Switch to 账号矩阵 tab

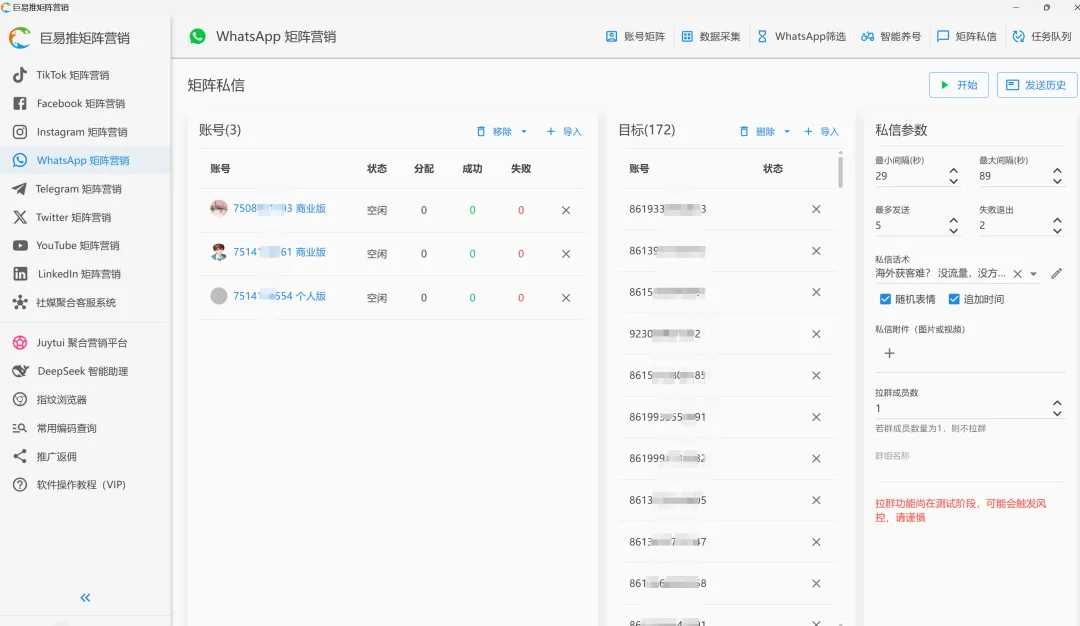coord(635,36)
